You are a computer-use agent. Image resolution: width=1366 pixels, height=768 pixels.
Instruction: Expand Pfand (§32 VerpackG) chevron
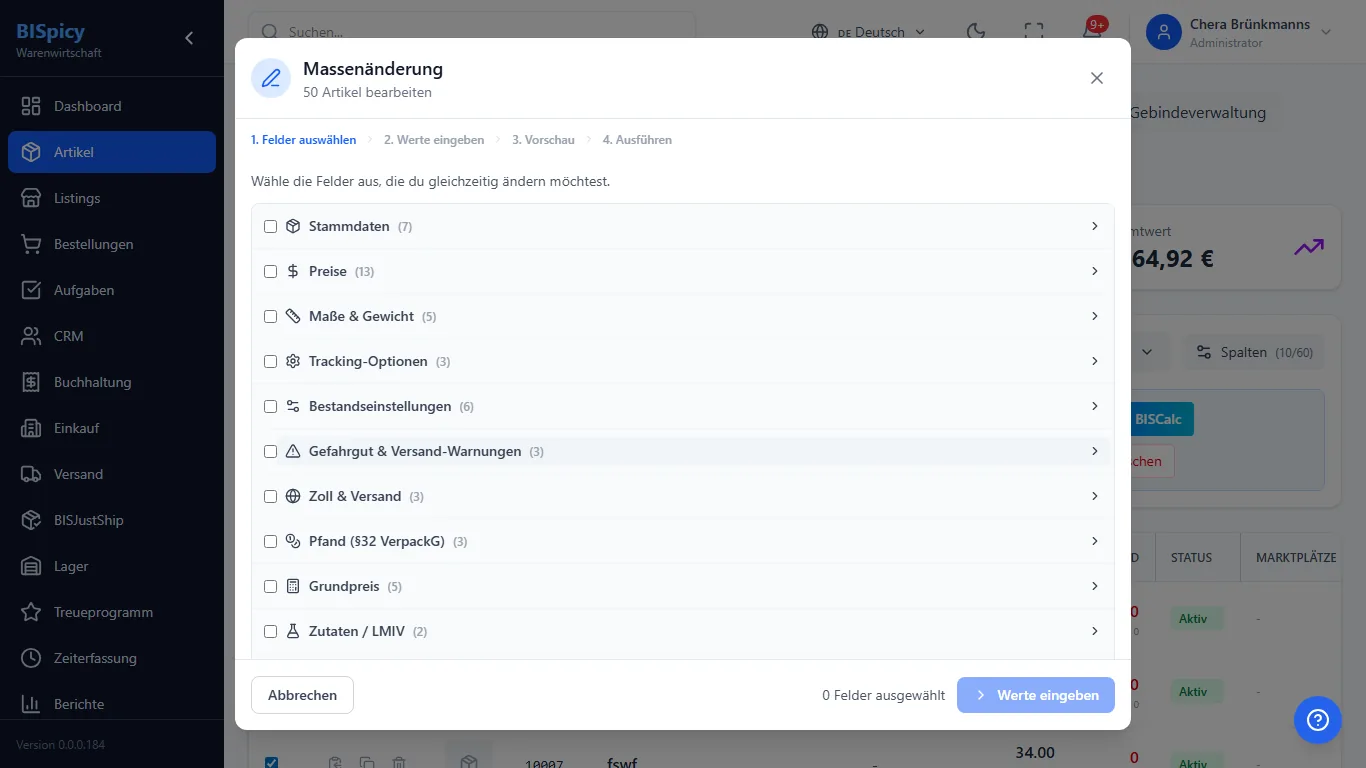(1095, 541)
